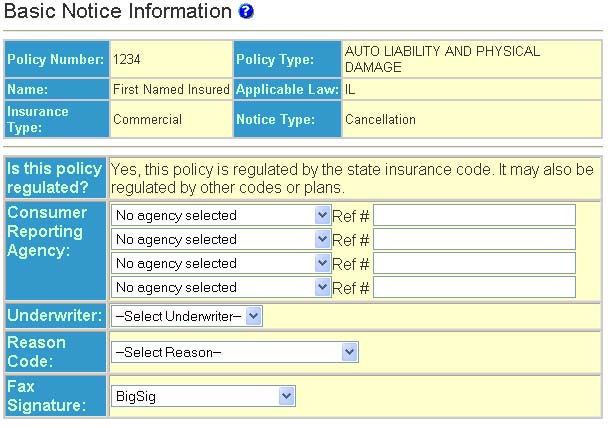The height and width of the screenshot is (428, 610).
Task: Click the third Ref # input field
Action: click(x=474, y=263)
